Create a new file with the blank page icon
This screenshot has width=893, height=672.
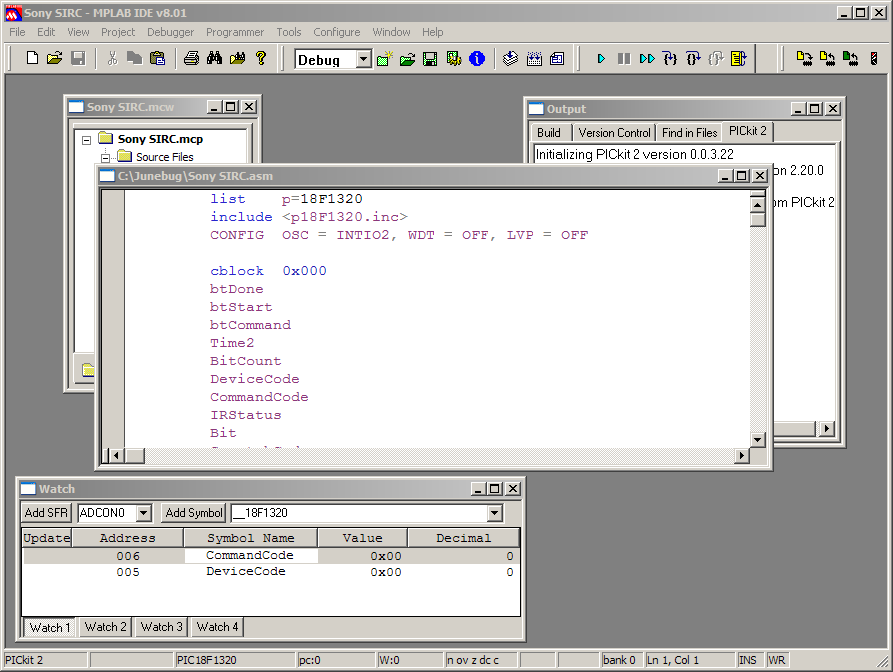click(32, 58)
